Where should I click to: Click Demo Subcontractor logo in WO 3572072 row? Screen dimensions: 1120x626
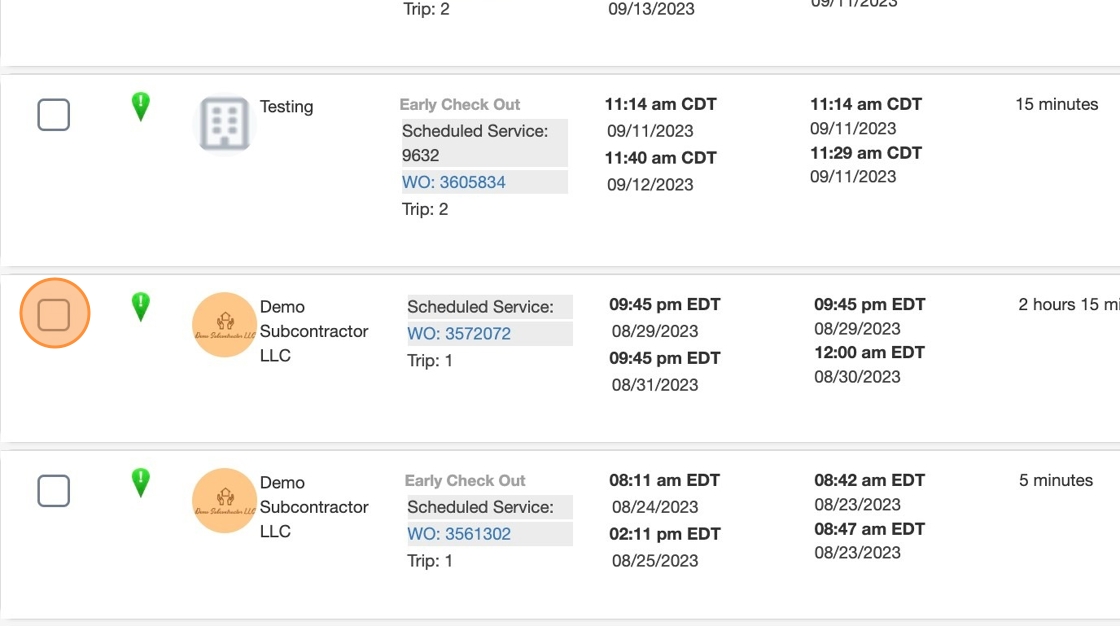pyautogui.click(x=224, y=325)
